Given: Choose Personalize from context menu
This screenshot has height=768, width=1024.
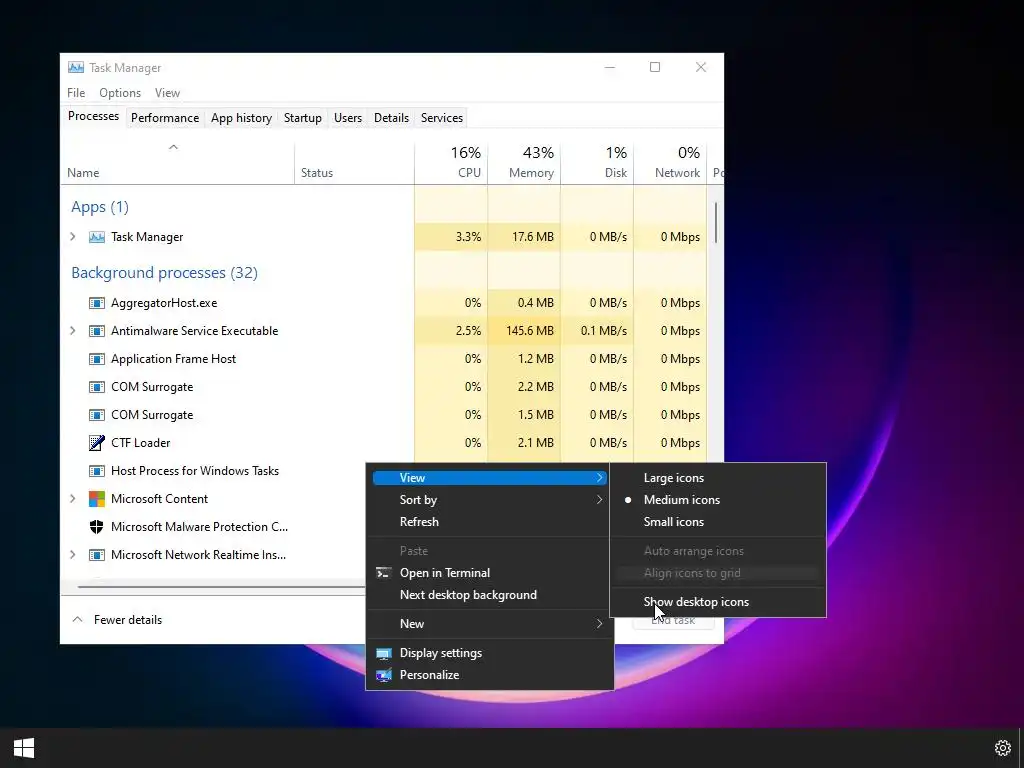Looking at the screenshot, I should (x=490, y=675).
